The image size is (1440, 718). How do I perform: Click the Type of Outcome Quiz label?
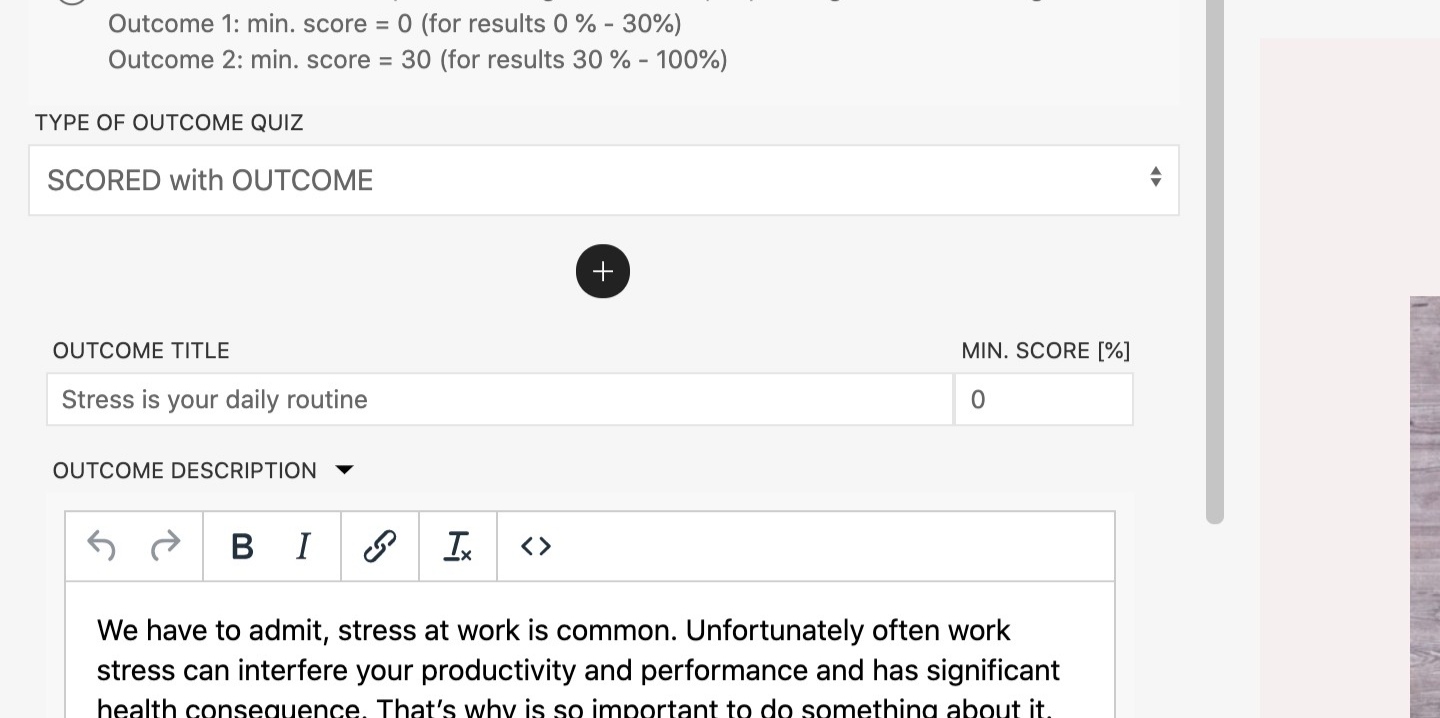169,123
